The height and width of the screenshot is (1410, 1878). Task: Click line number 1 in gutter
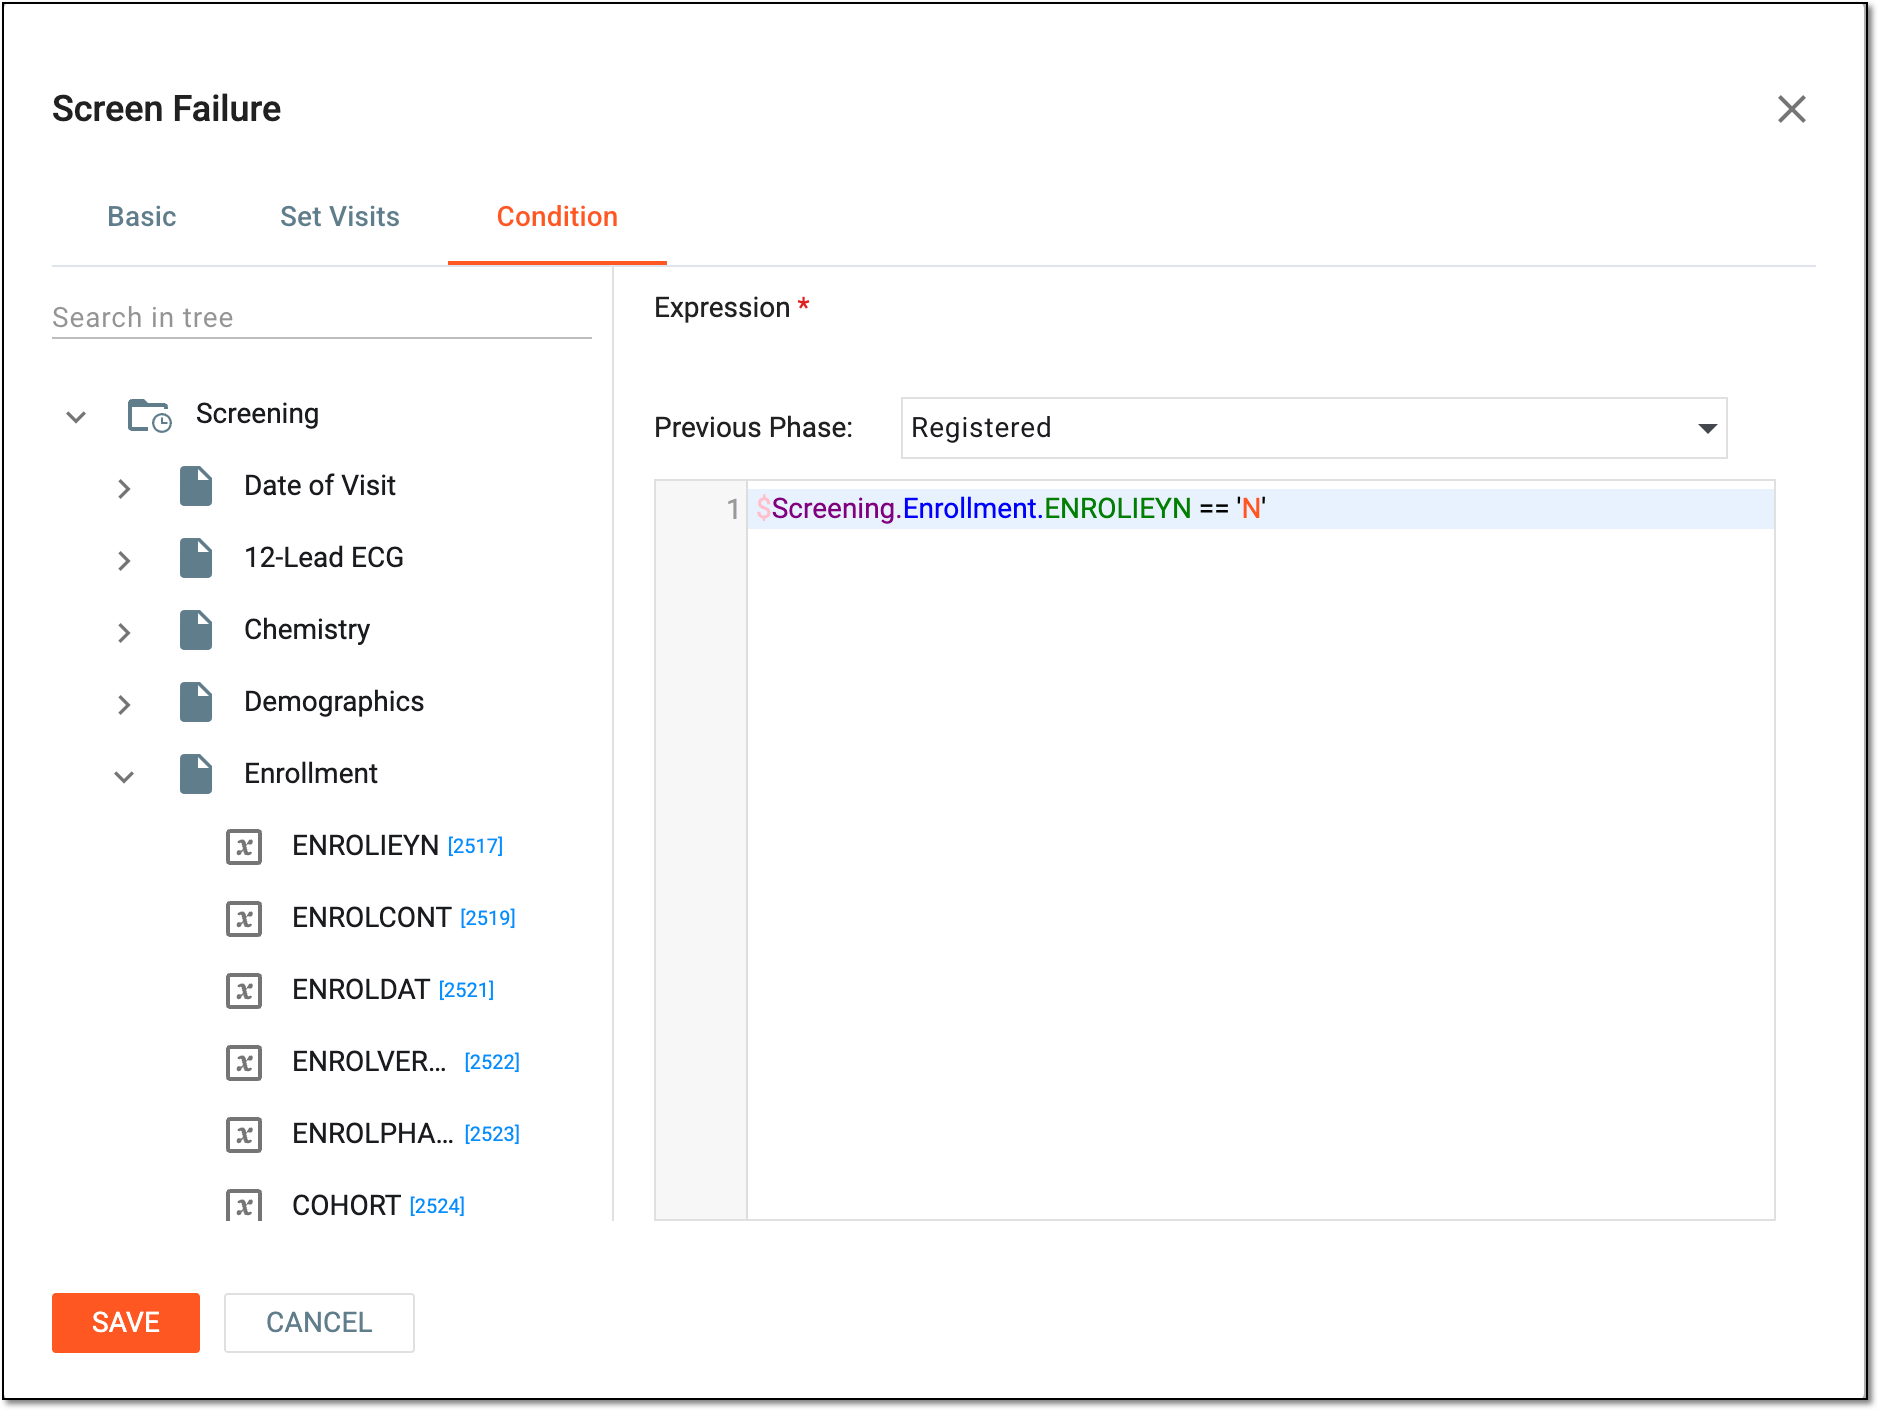[x=733, y=509]
